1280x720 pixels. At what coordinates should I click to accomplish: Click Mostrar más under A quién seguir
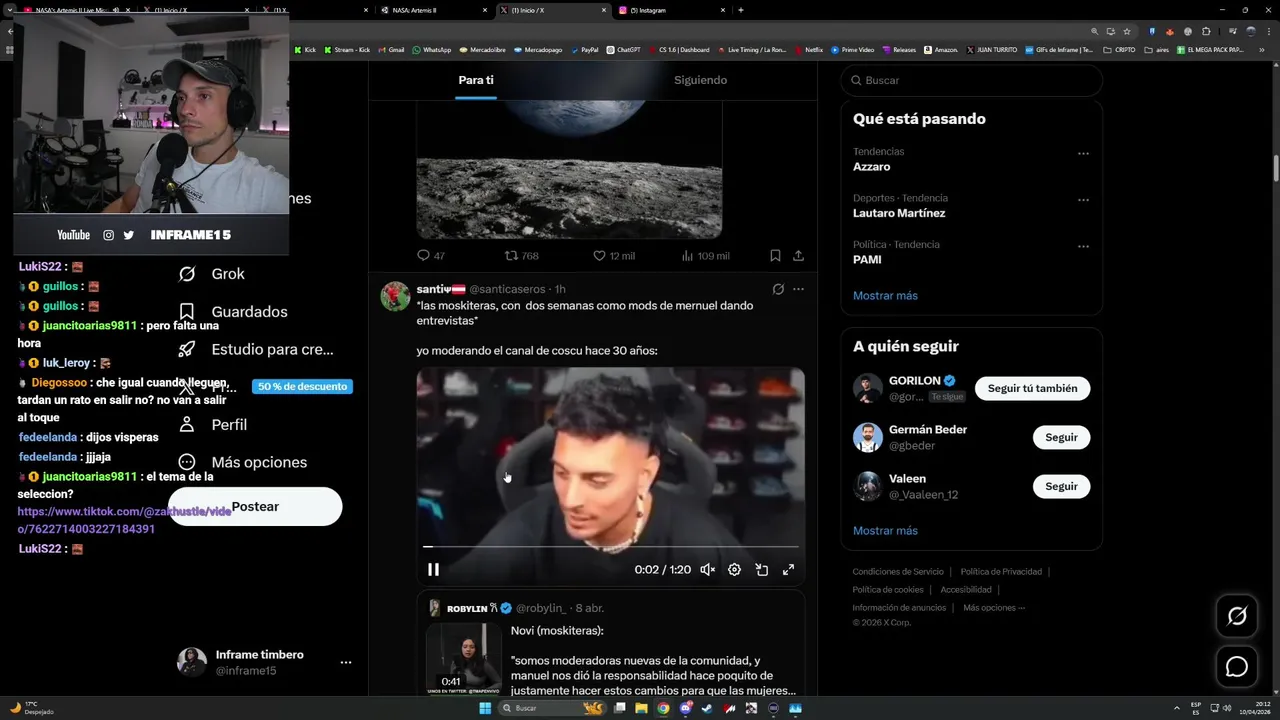point(885,531)
